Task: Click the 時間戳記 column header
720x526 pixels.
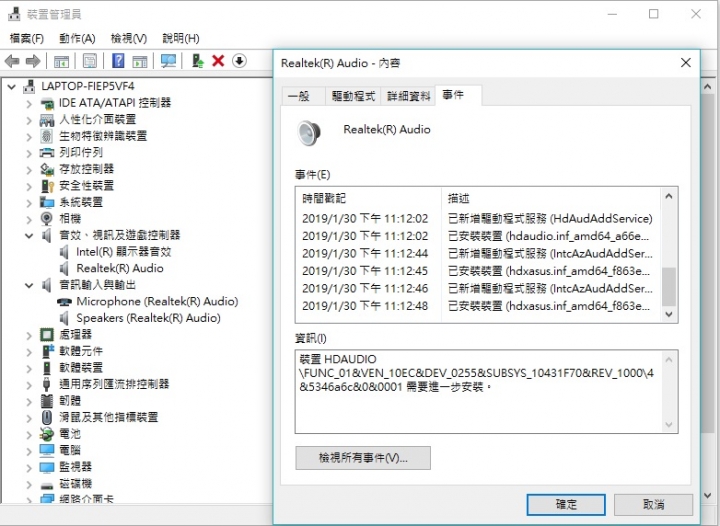Action: [369, 198]
